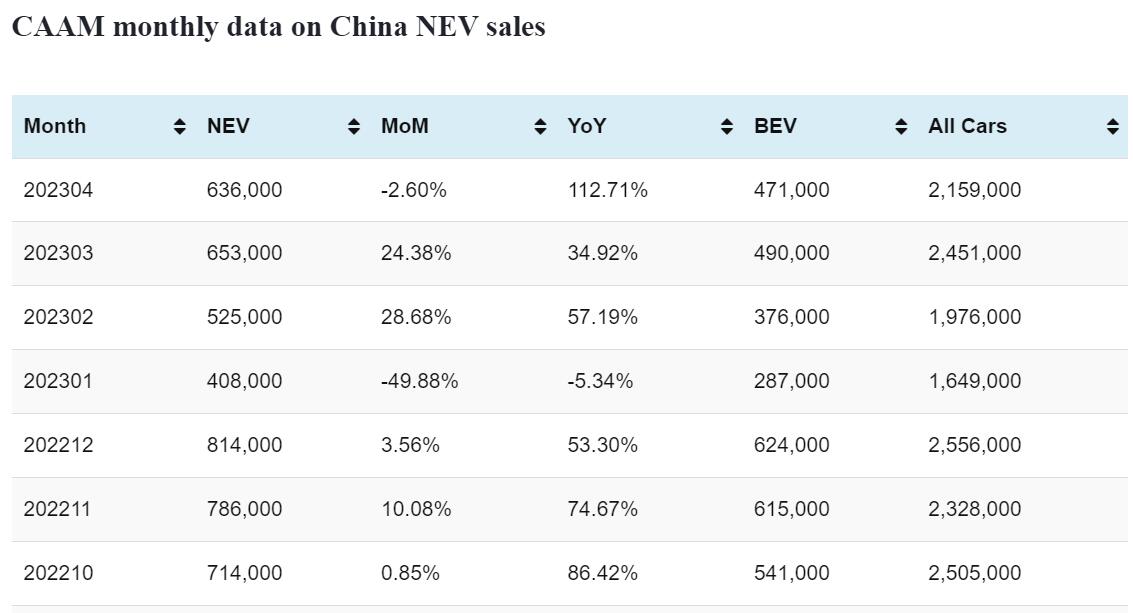Click the -49.88% MoM cell
Image resolution: width=1133 pixels, height=613 pixels.
[419, 381]
